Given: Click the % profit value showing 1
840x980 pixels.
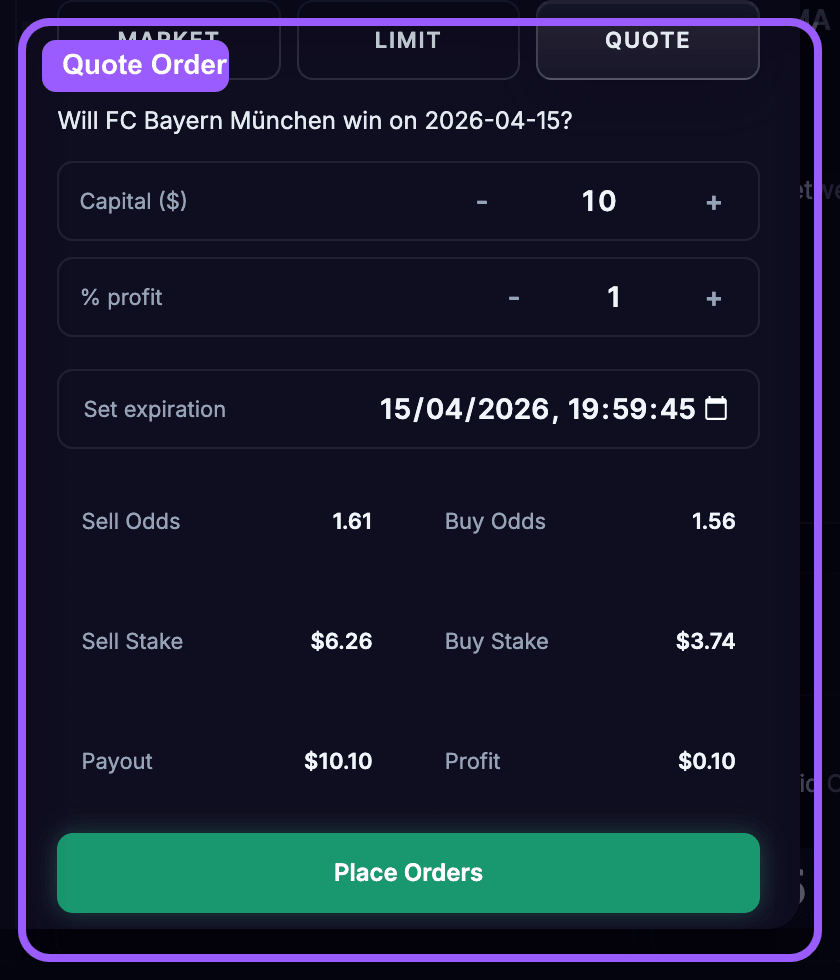Looking at the screenshot, I should [x=613, y=297].
